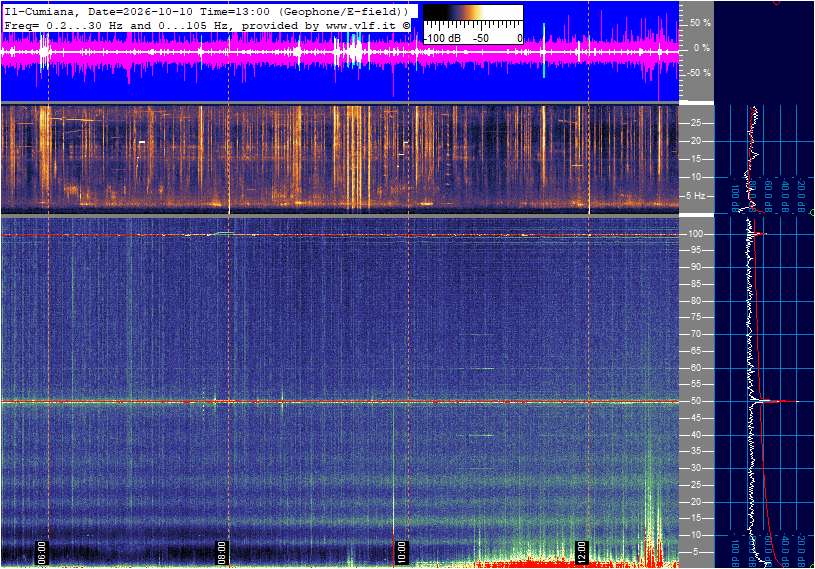Click the 12:00 time label
The width and height of the screenshot is (815, 569).
[581, 552]
